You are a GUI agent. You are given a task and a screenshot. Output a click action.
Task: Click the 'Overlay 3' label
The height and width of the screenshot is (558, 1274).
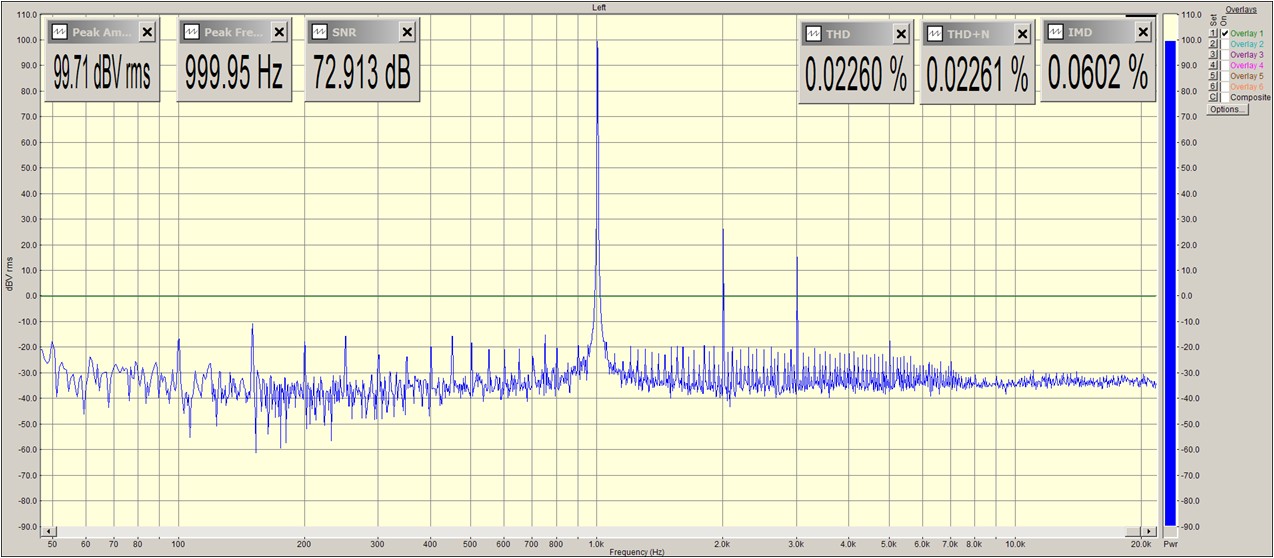(1246, 54)
